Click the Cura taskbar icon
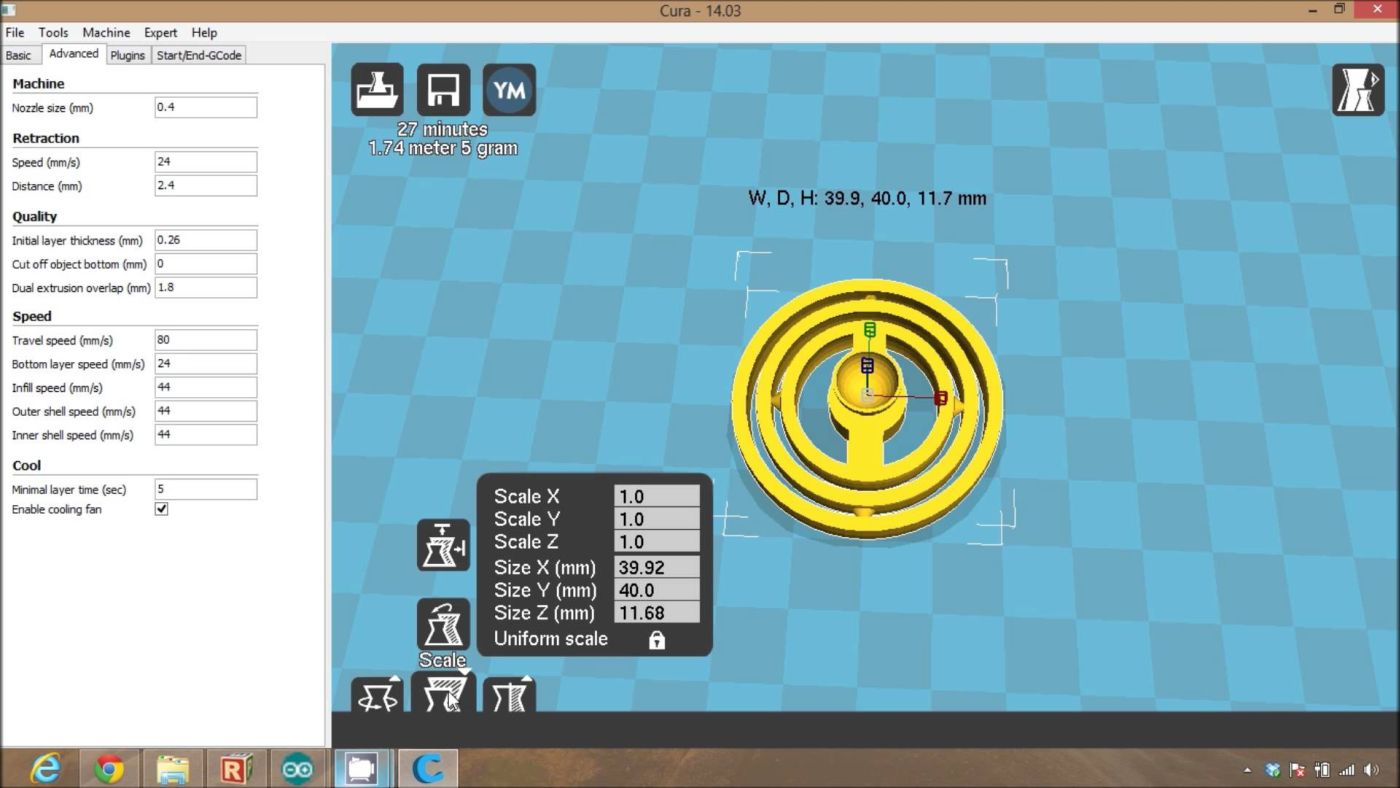Viewport: 1400px width, 788px height. coord(428,768)
